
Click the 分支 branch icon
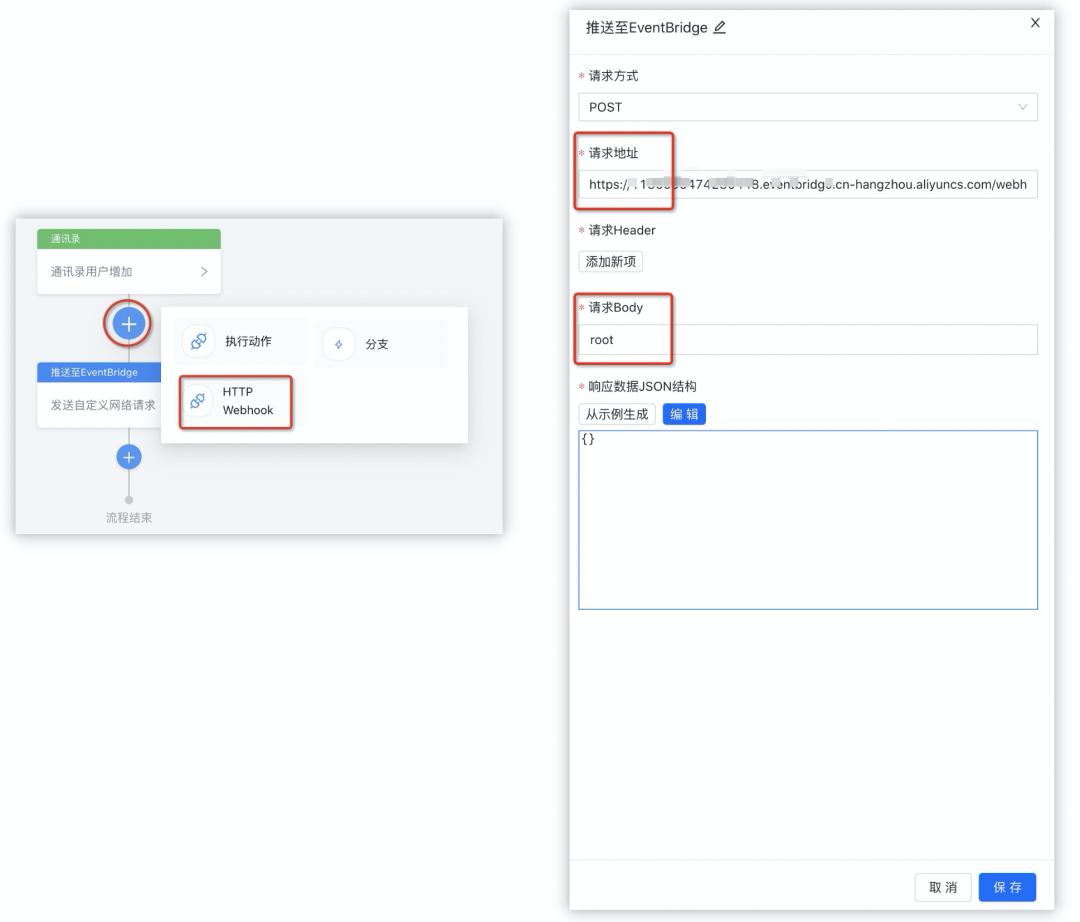pos(338,344)
